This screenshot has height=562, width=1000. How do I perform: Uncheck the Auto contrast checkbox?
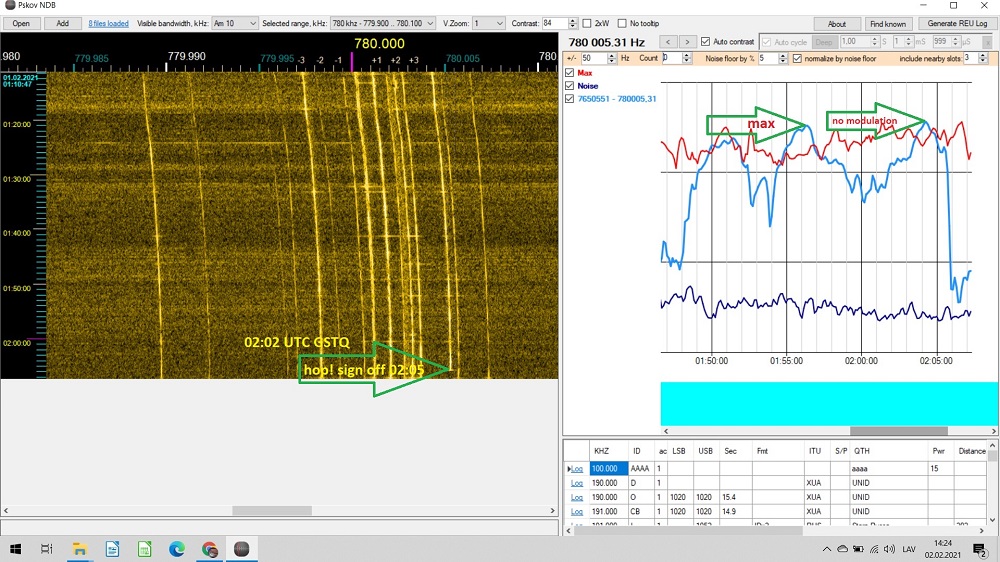click(x=706, y=42)
